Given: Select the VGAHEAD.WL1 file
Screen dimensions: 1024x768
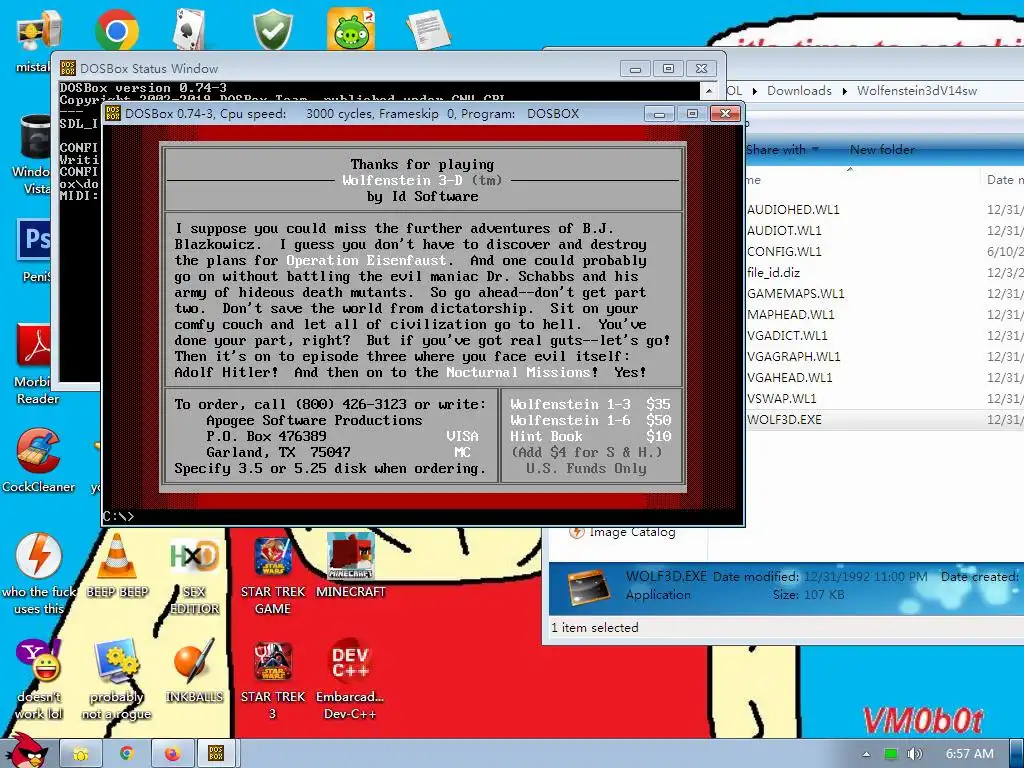Looking at the screenshot, I should pos(790,377).
